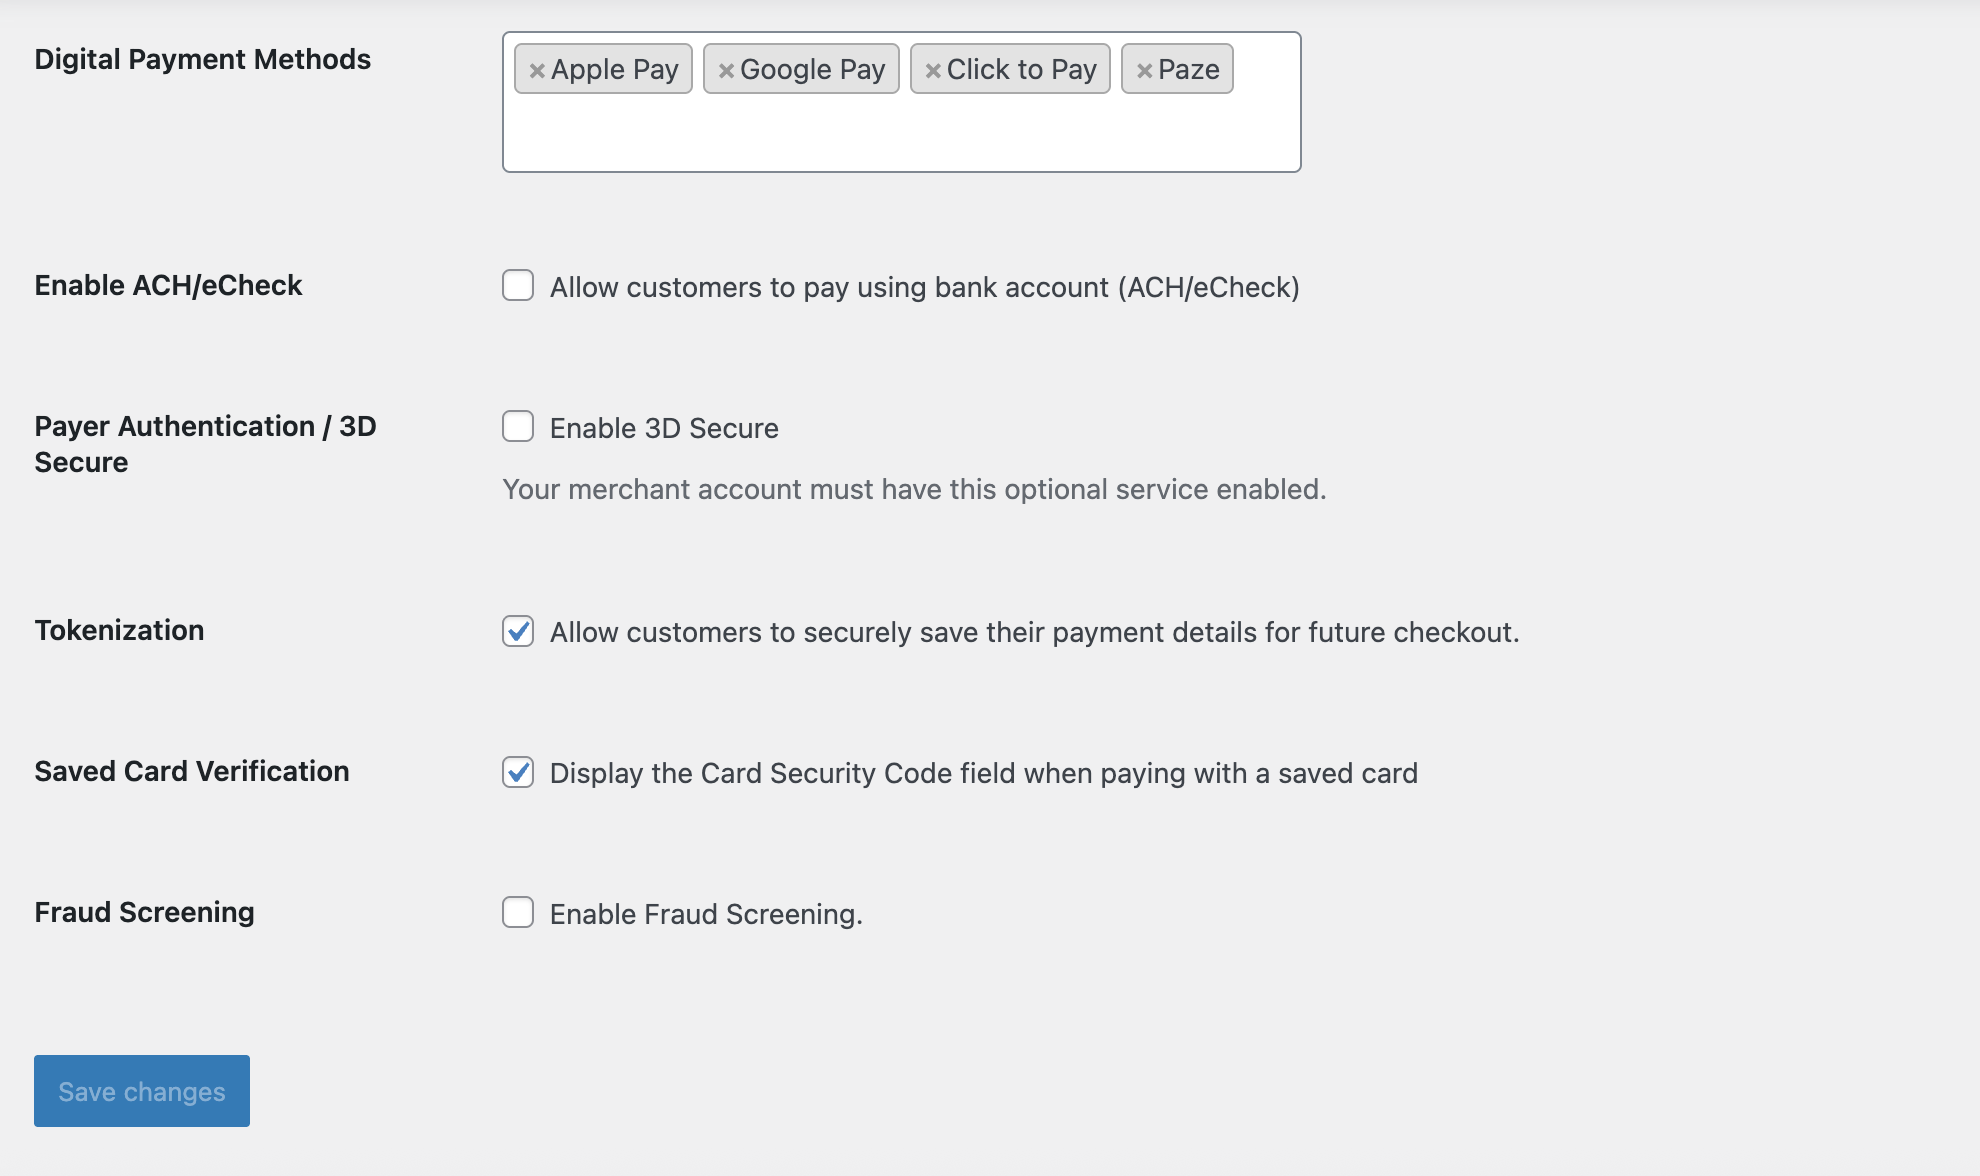The width and height of the screenshot is (1980, 1176).
Task: Remove the Click to Pay tag
Action: coord(933,70)
